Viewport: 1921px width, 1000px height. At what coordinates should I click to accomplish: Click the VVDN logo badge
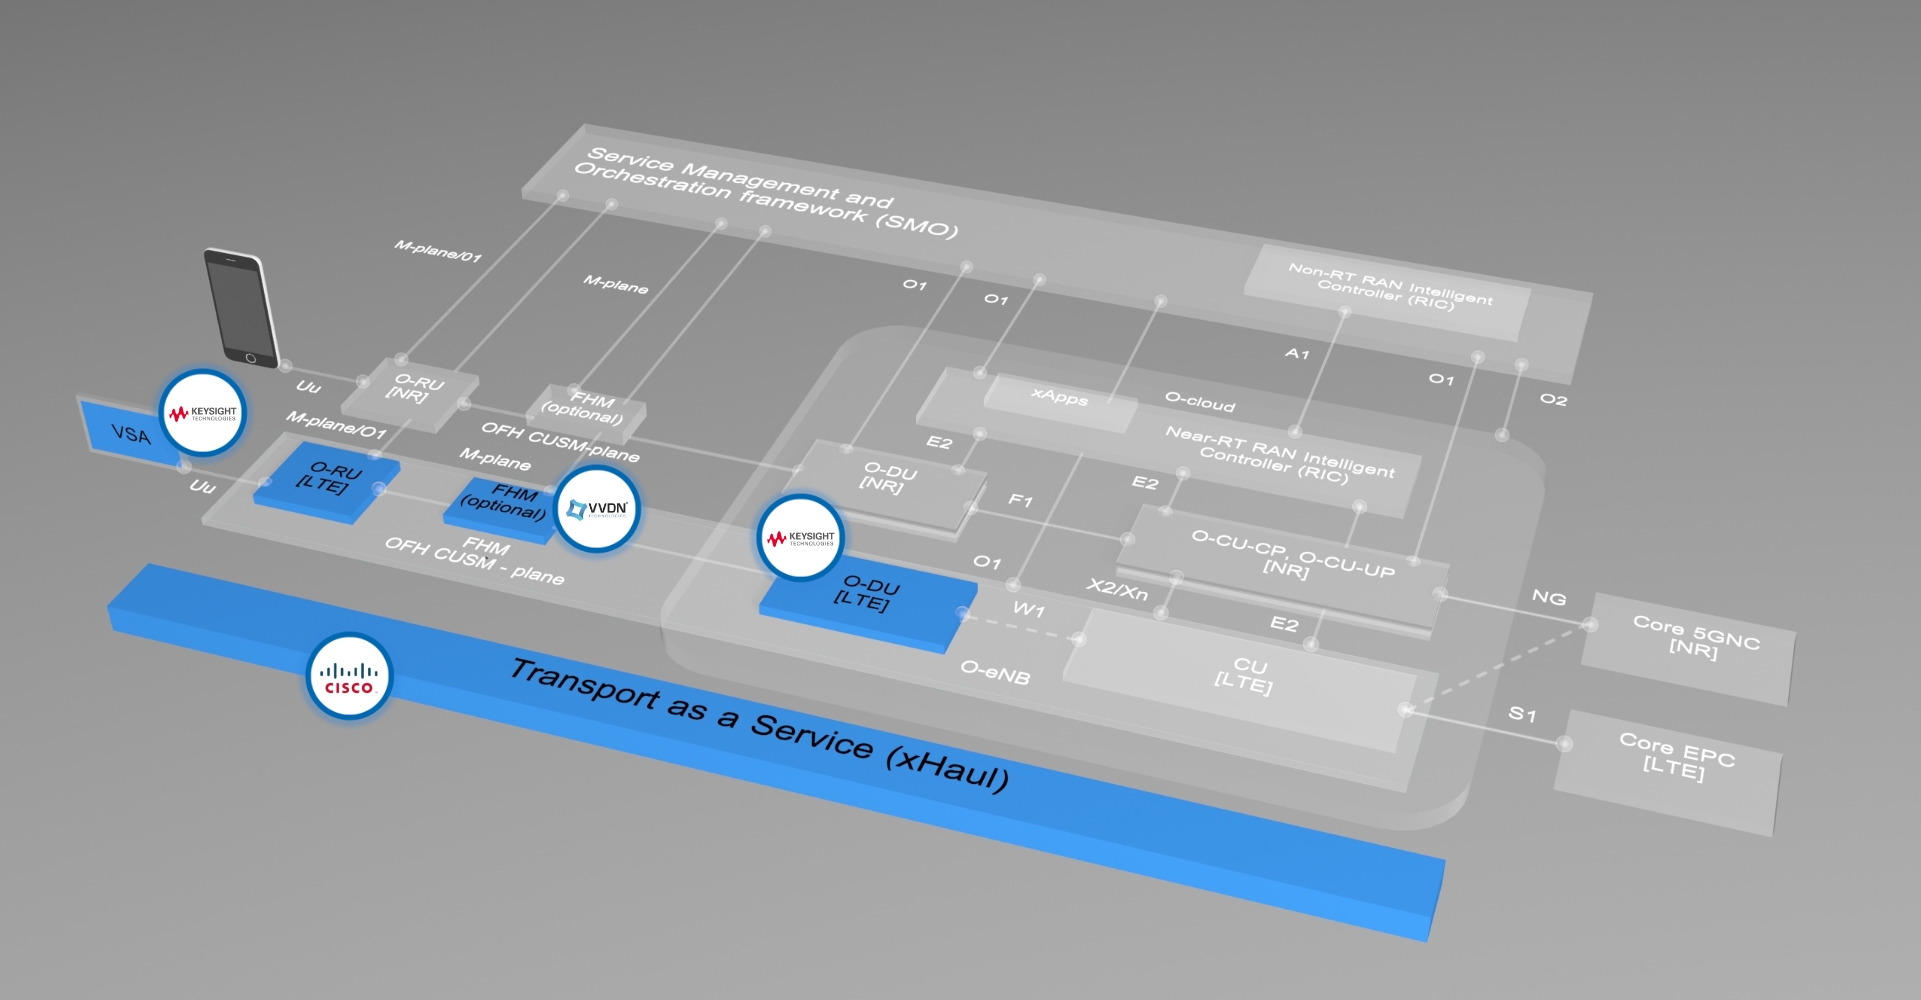tap(596, 509)
